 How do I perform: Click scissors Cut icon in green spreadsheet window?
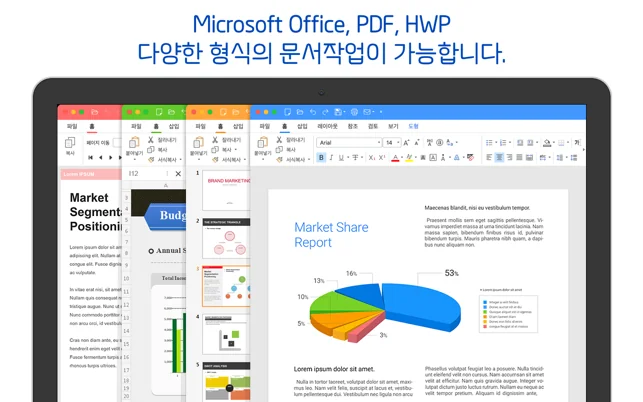(x=150, y=140)
